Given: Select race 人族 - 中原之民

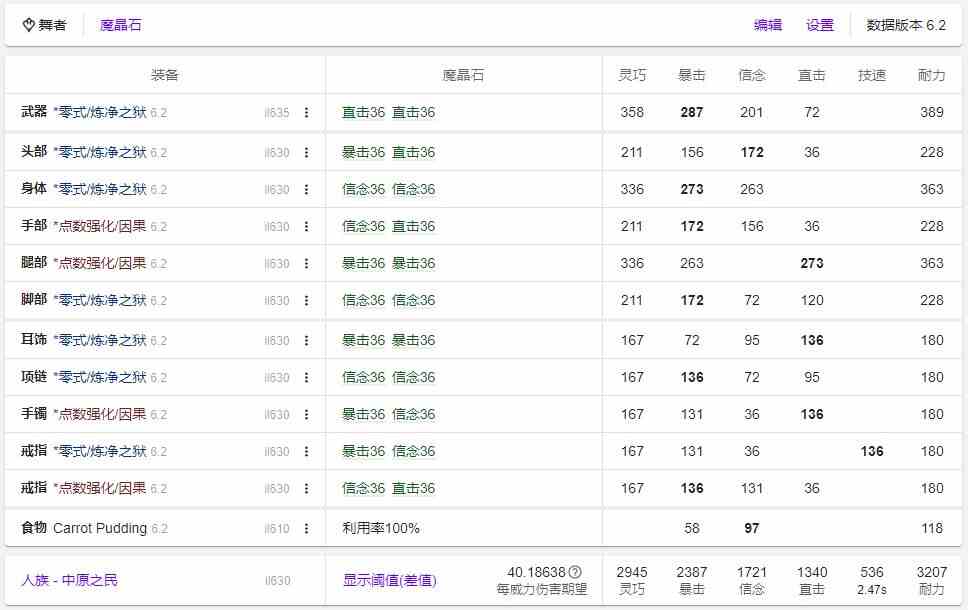Looking at the screenshot, I should pyautogui.click(x=69, y=580).
